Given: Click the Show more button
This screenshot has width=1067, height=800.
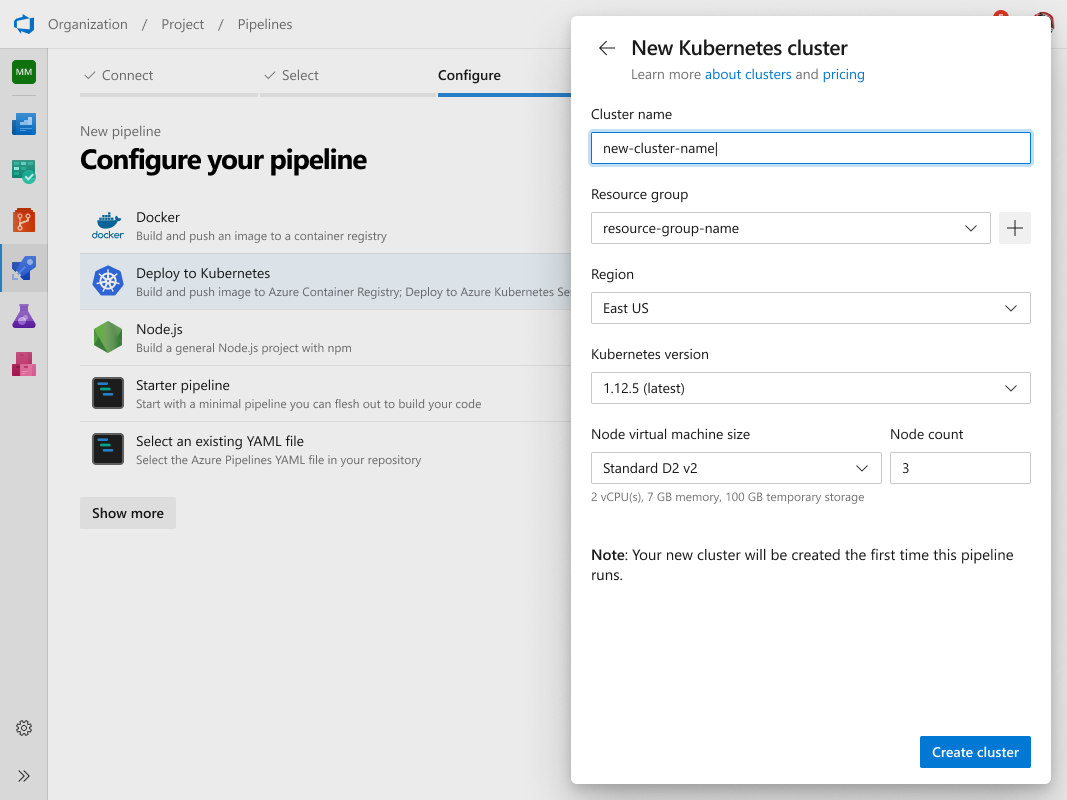Looking at the screenshot, I should coord(127,512).
